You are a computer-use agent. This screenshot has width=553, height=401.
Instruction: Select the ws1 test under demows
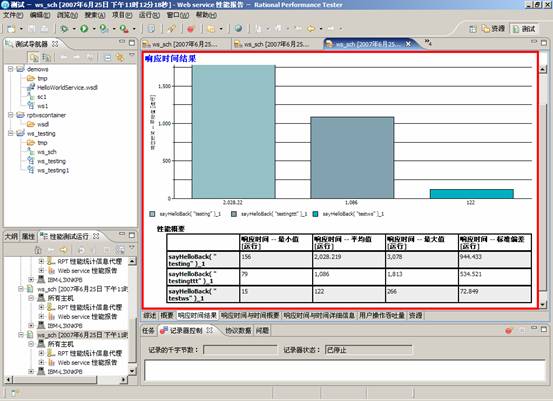[x=42, y=106]
